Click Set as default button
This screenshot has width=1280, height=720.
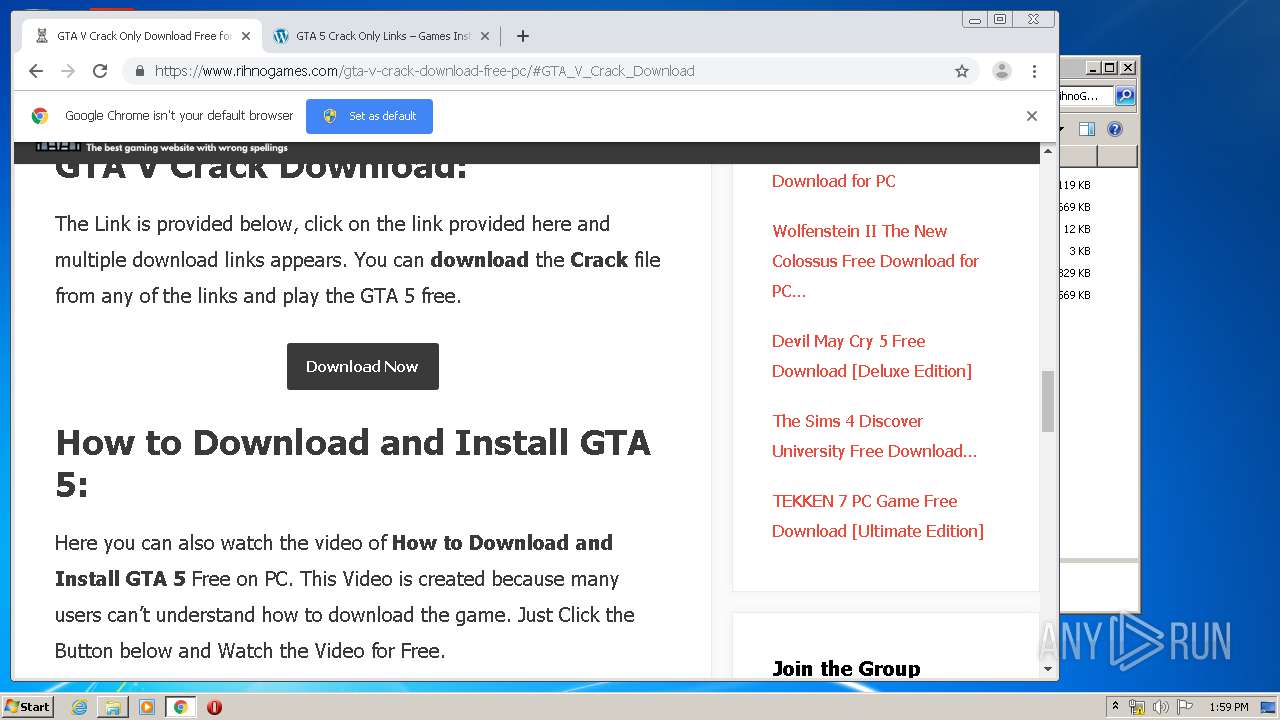click(x=369, y=116)
